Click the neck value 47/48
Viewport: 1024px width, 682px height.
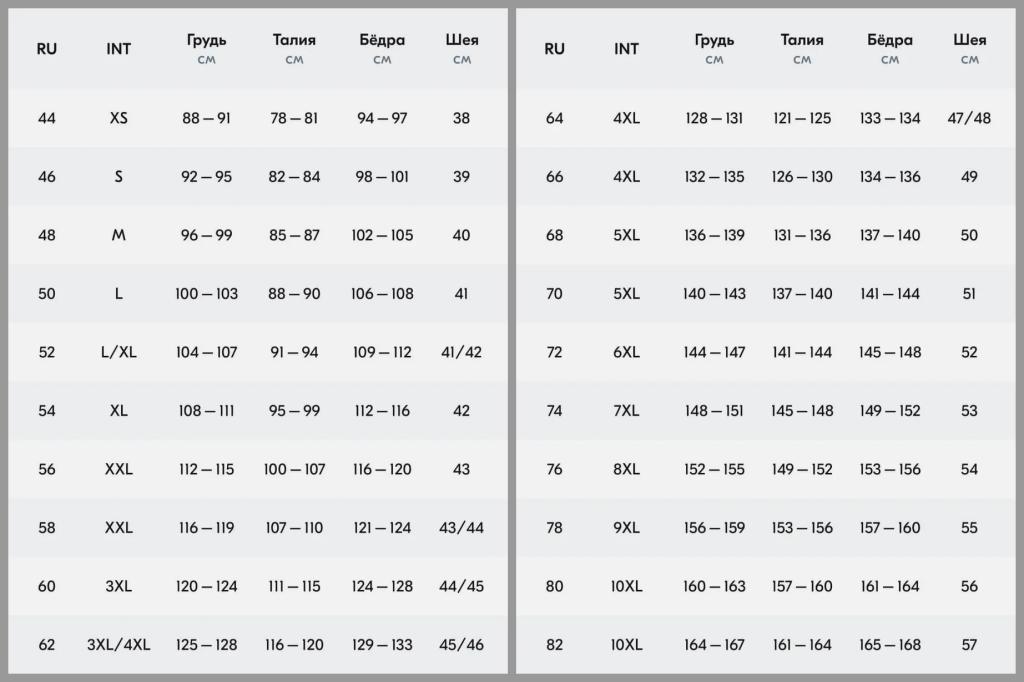point(969,118)
